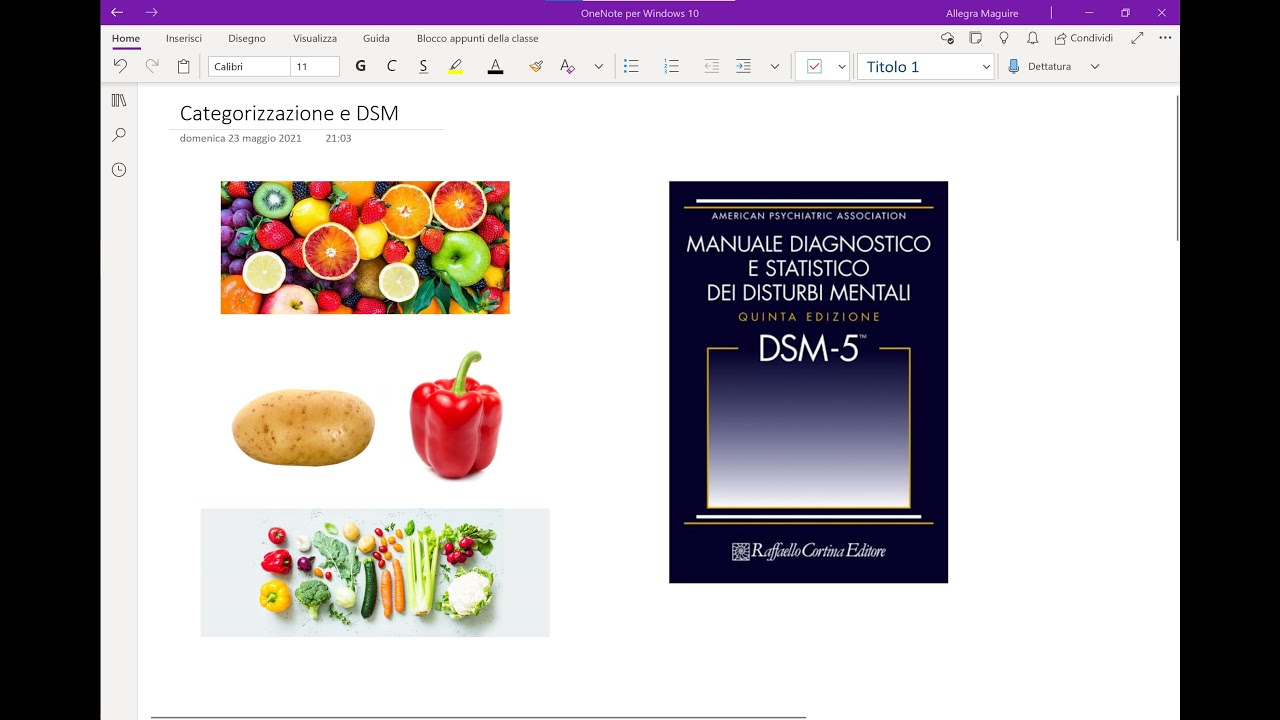
Task: Enter full screen mode
Action: coord(1137,38)
